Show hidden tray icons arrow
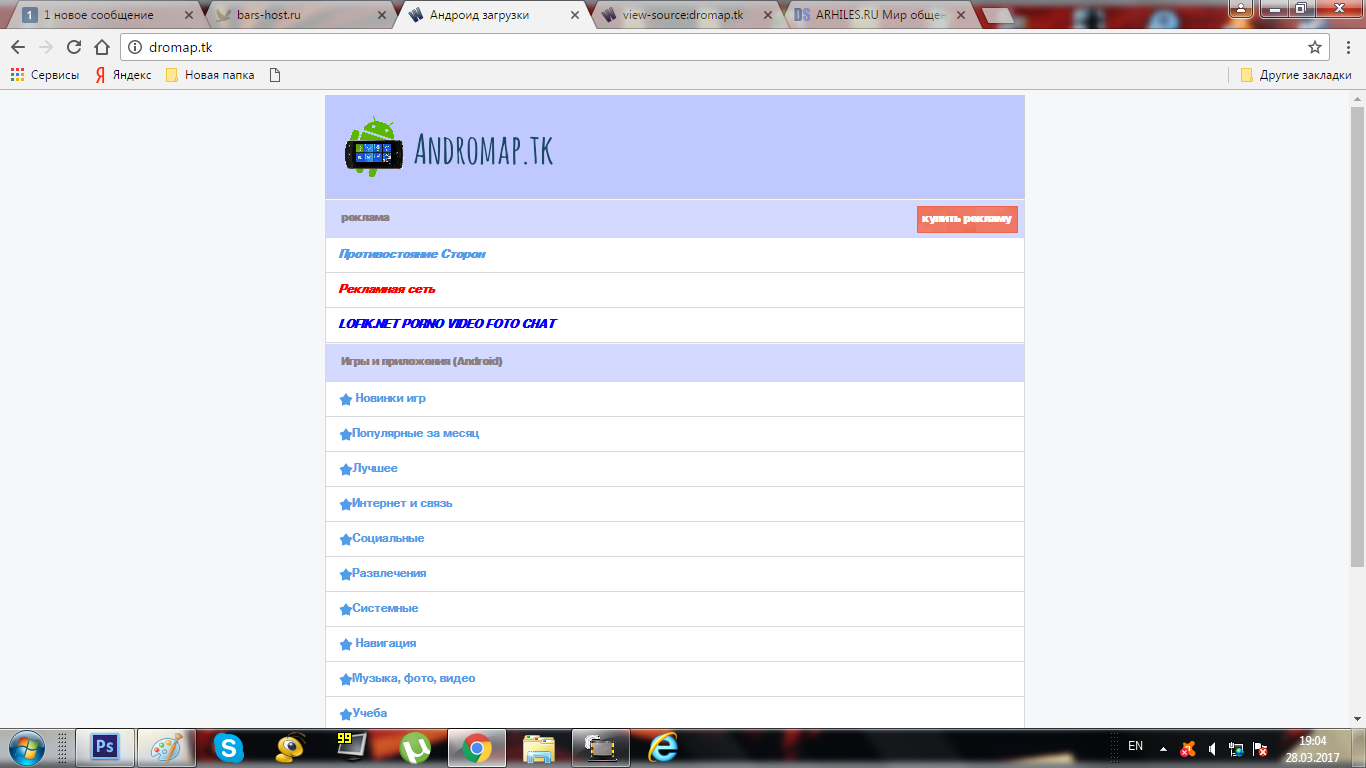 1163,748
